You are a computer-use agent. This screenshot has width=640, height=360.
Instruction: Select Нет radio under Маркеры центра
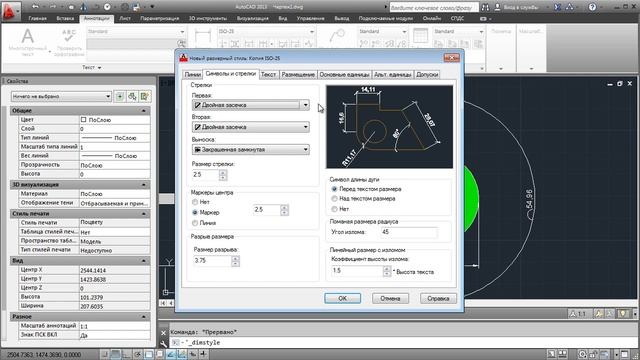pyautogui.click(x=195, y=202)
